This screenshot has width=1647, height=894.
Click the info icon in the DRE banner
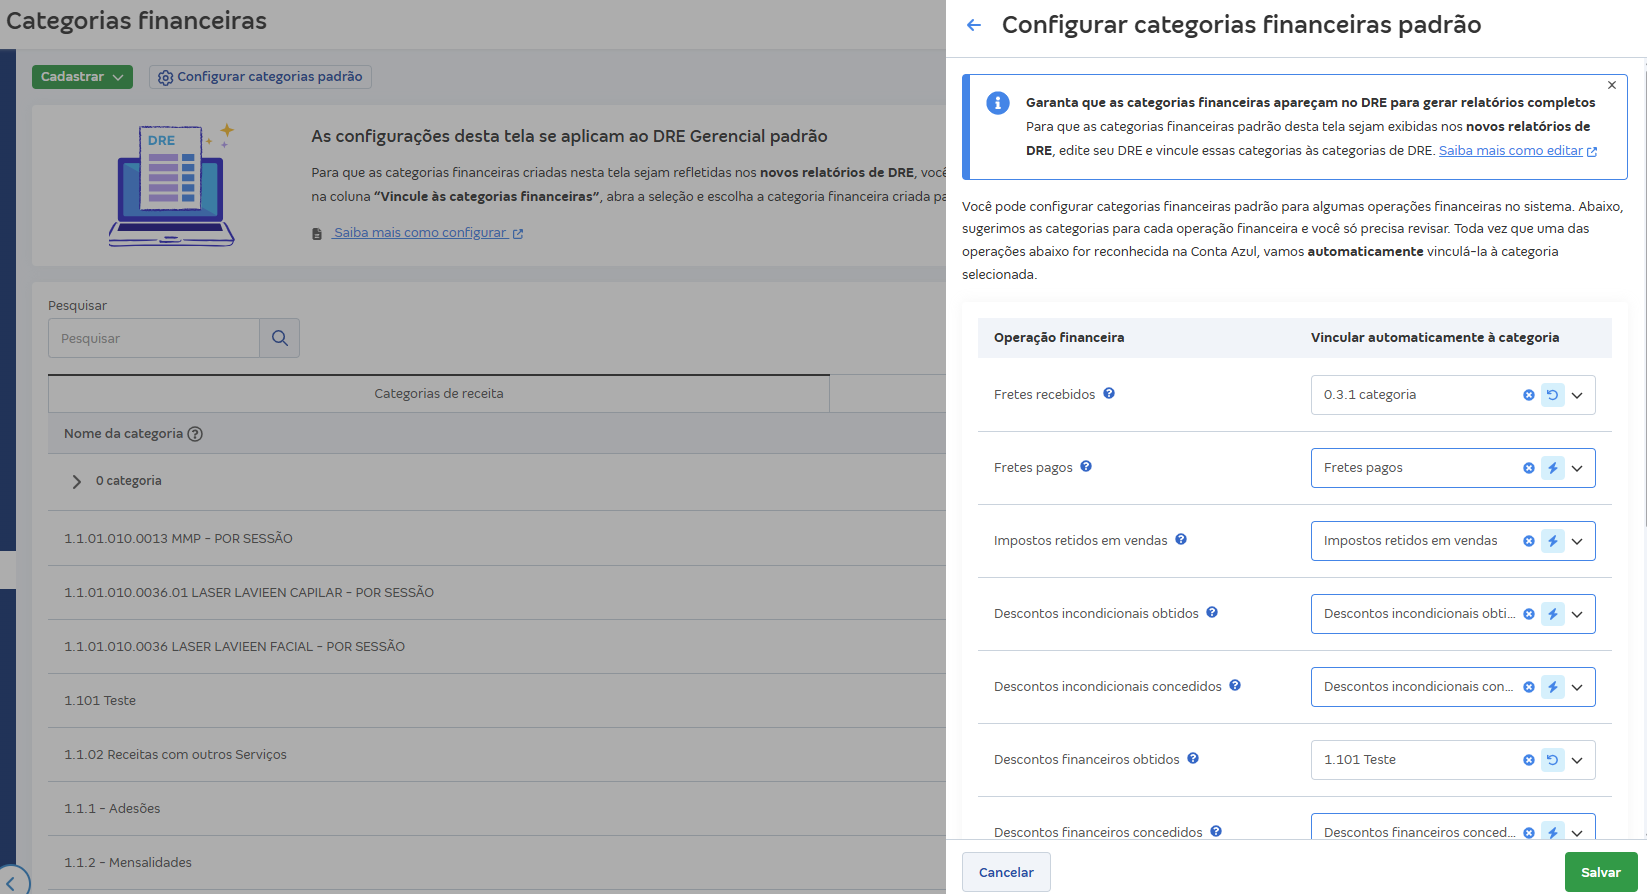tap(998, 103)
